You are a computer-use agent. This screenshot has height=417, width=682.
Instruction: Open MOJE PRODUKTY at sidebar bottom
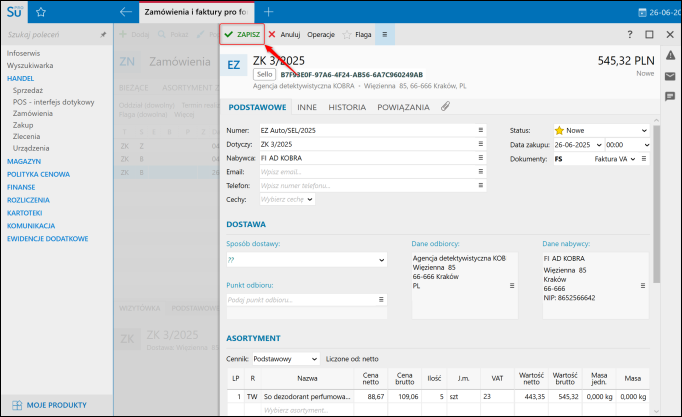[50, 405]
